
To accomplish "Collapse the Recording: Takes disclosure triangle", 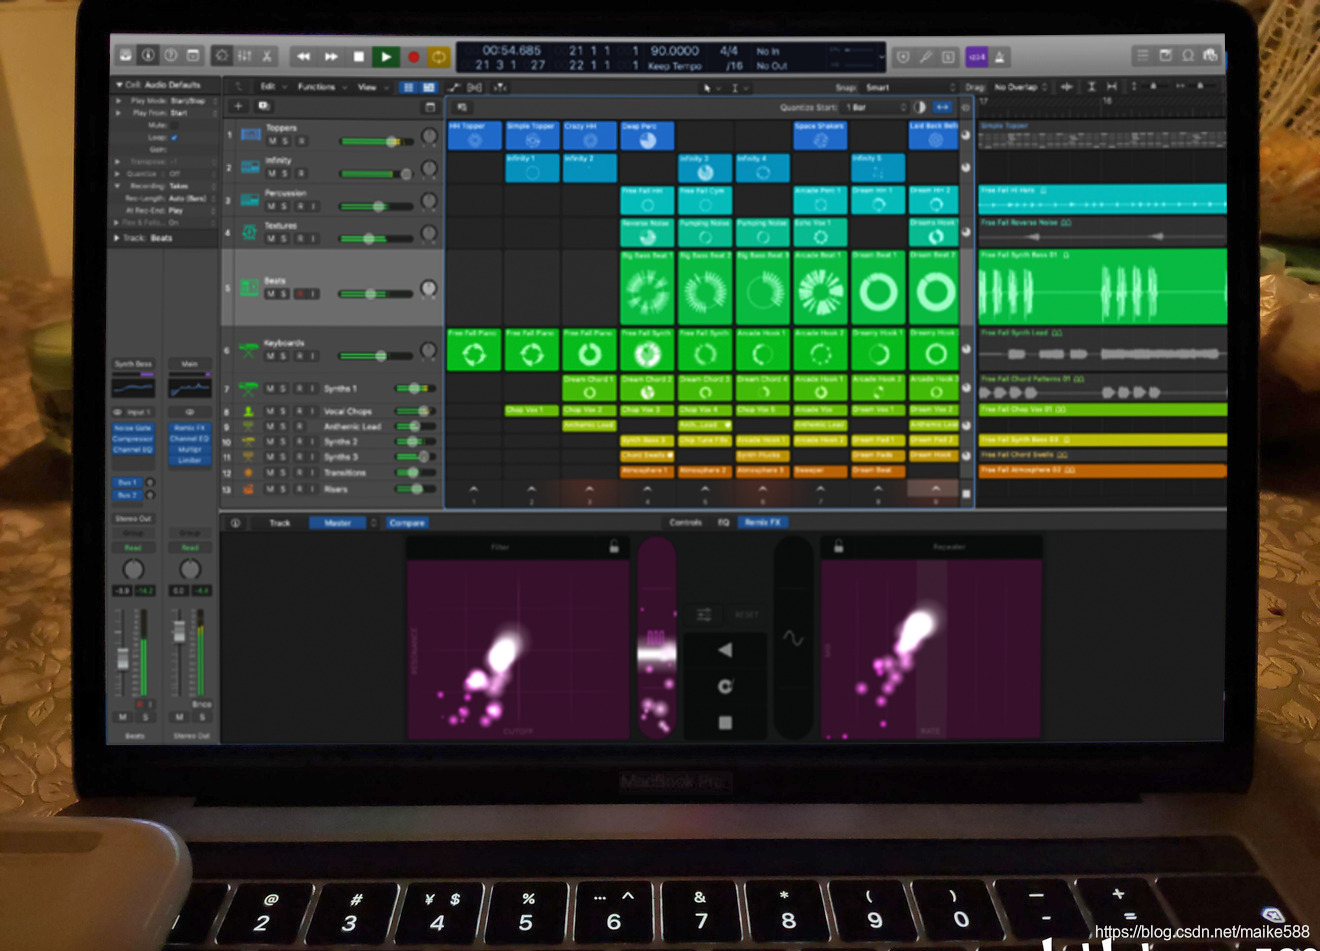I will click(x=119, y=186).
